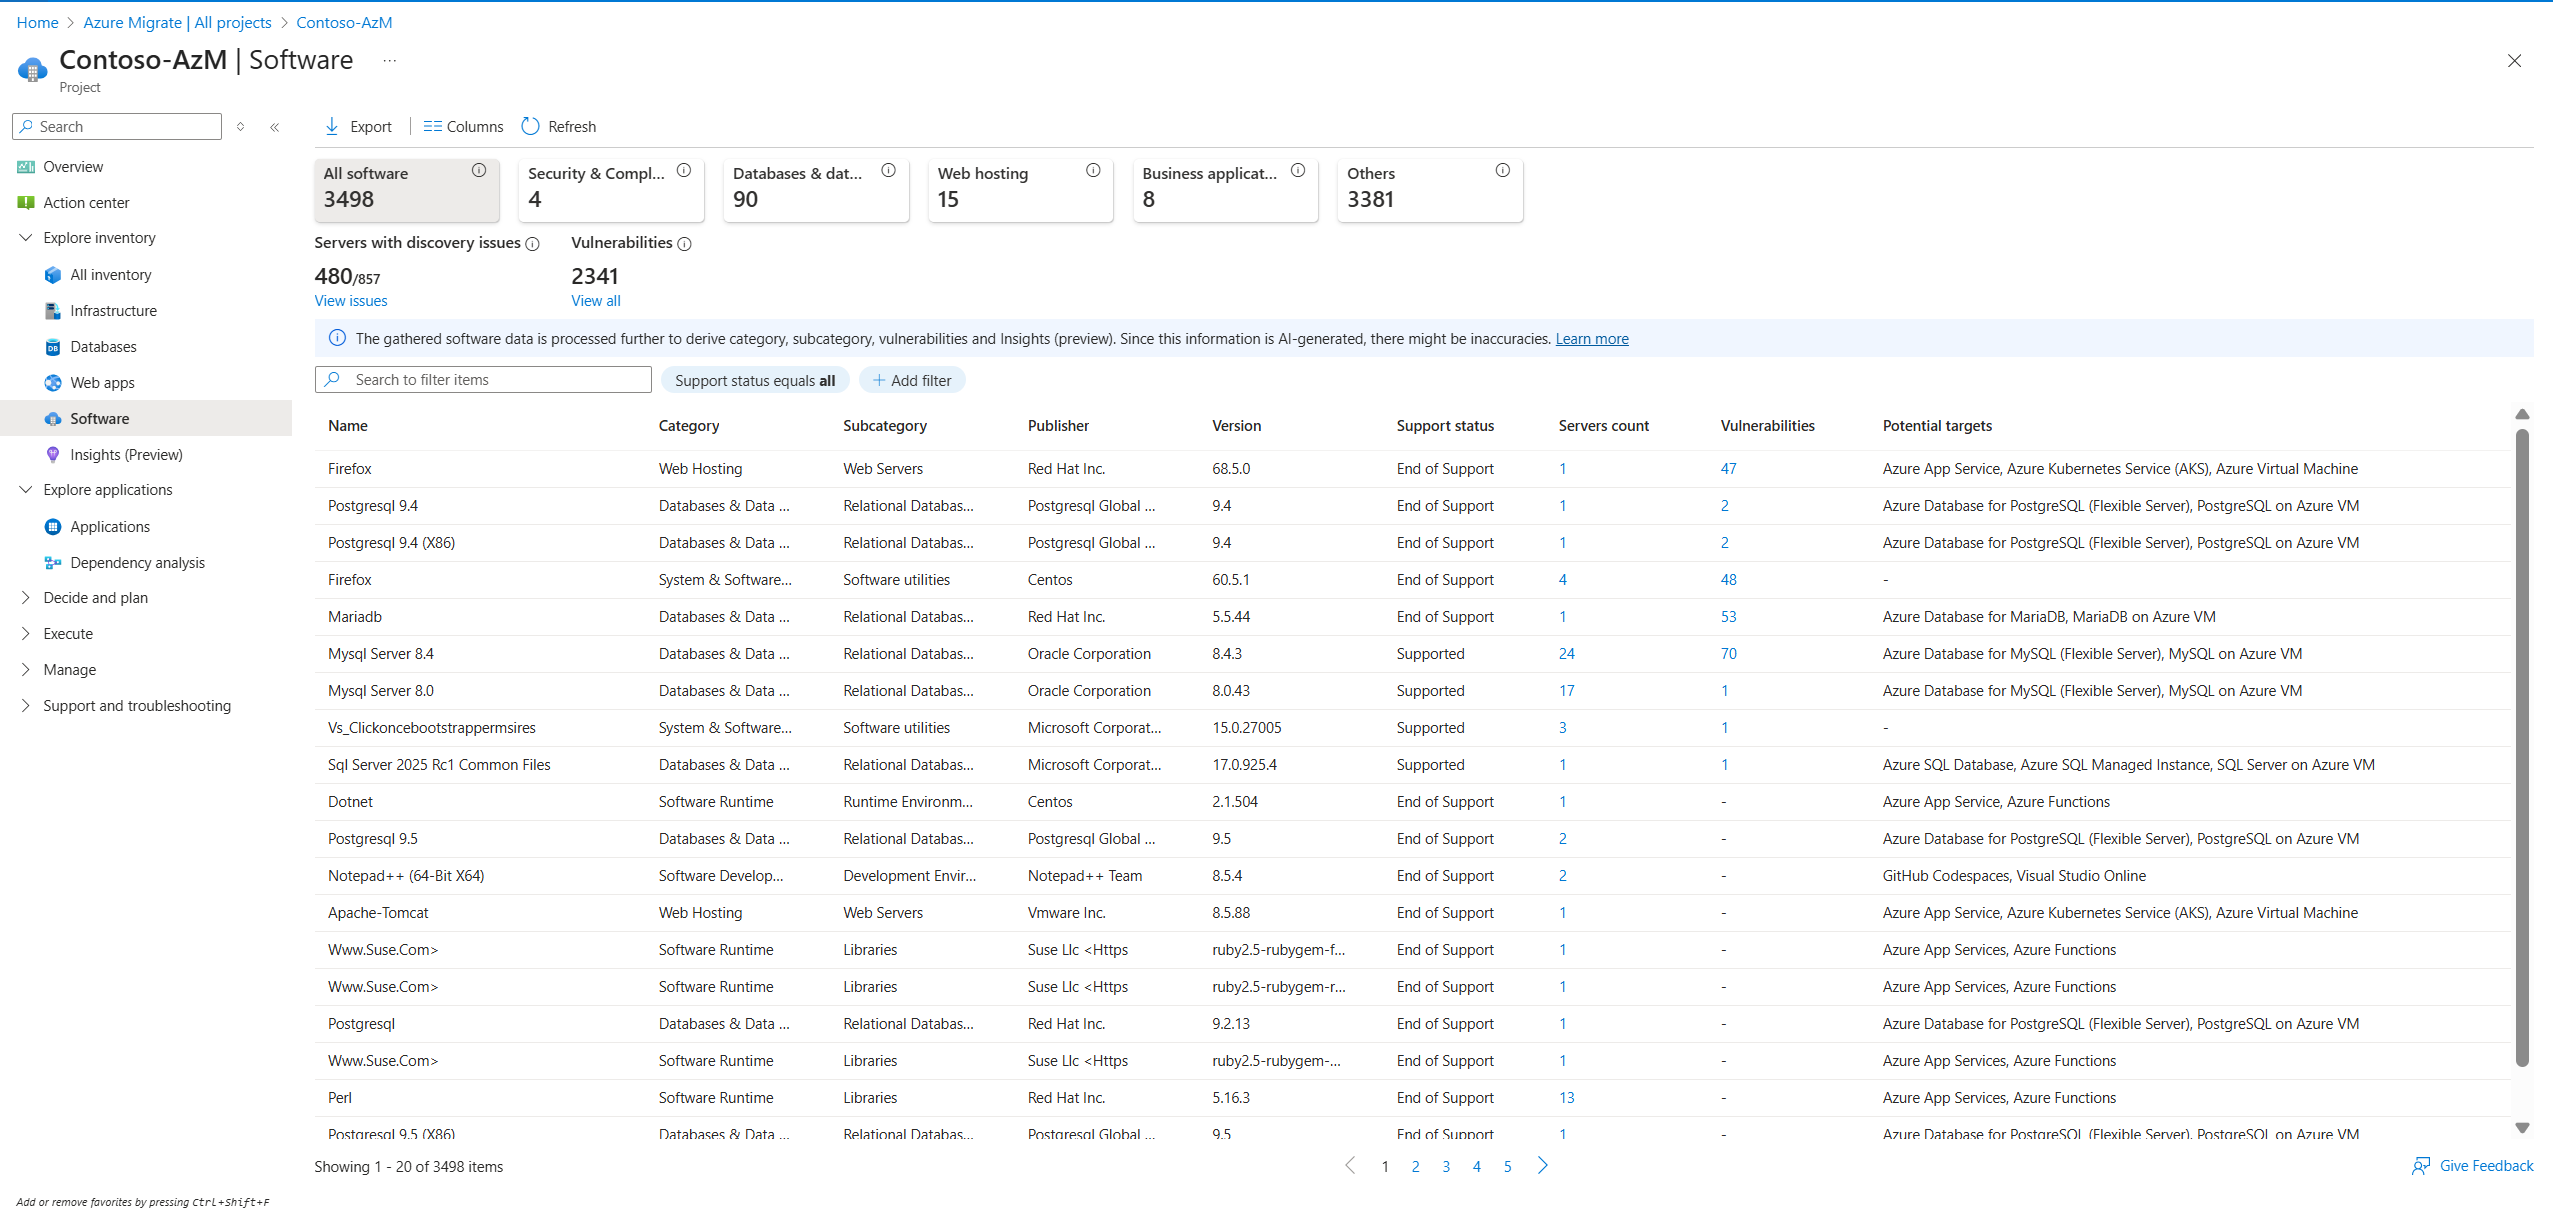Open Dependency analysis from sidebar
Screen dimensions: 2553x1209
coord(137,562)
